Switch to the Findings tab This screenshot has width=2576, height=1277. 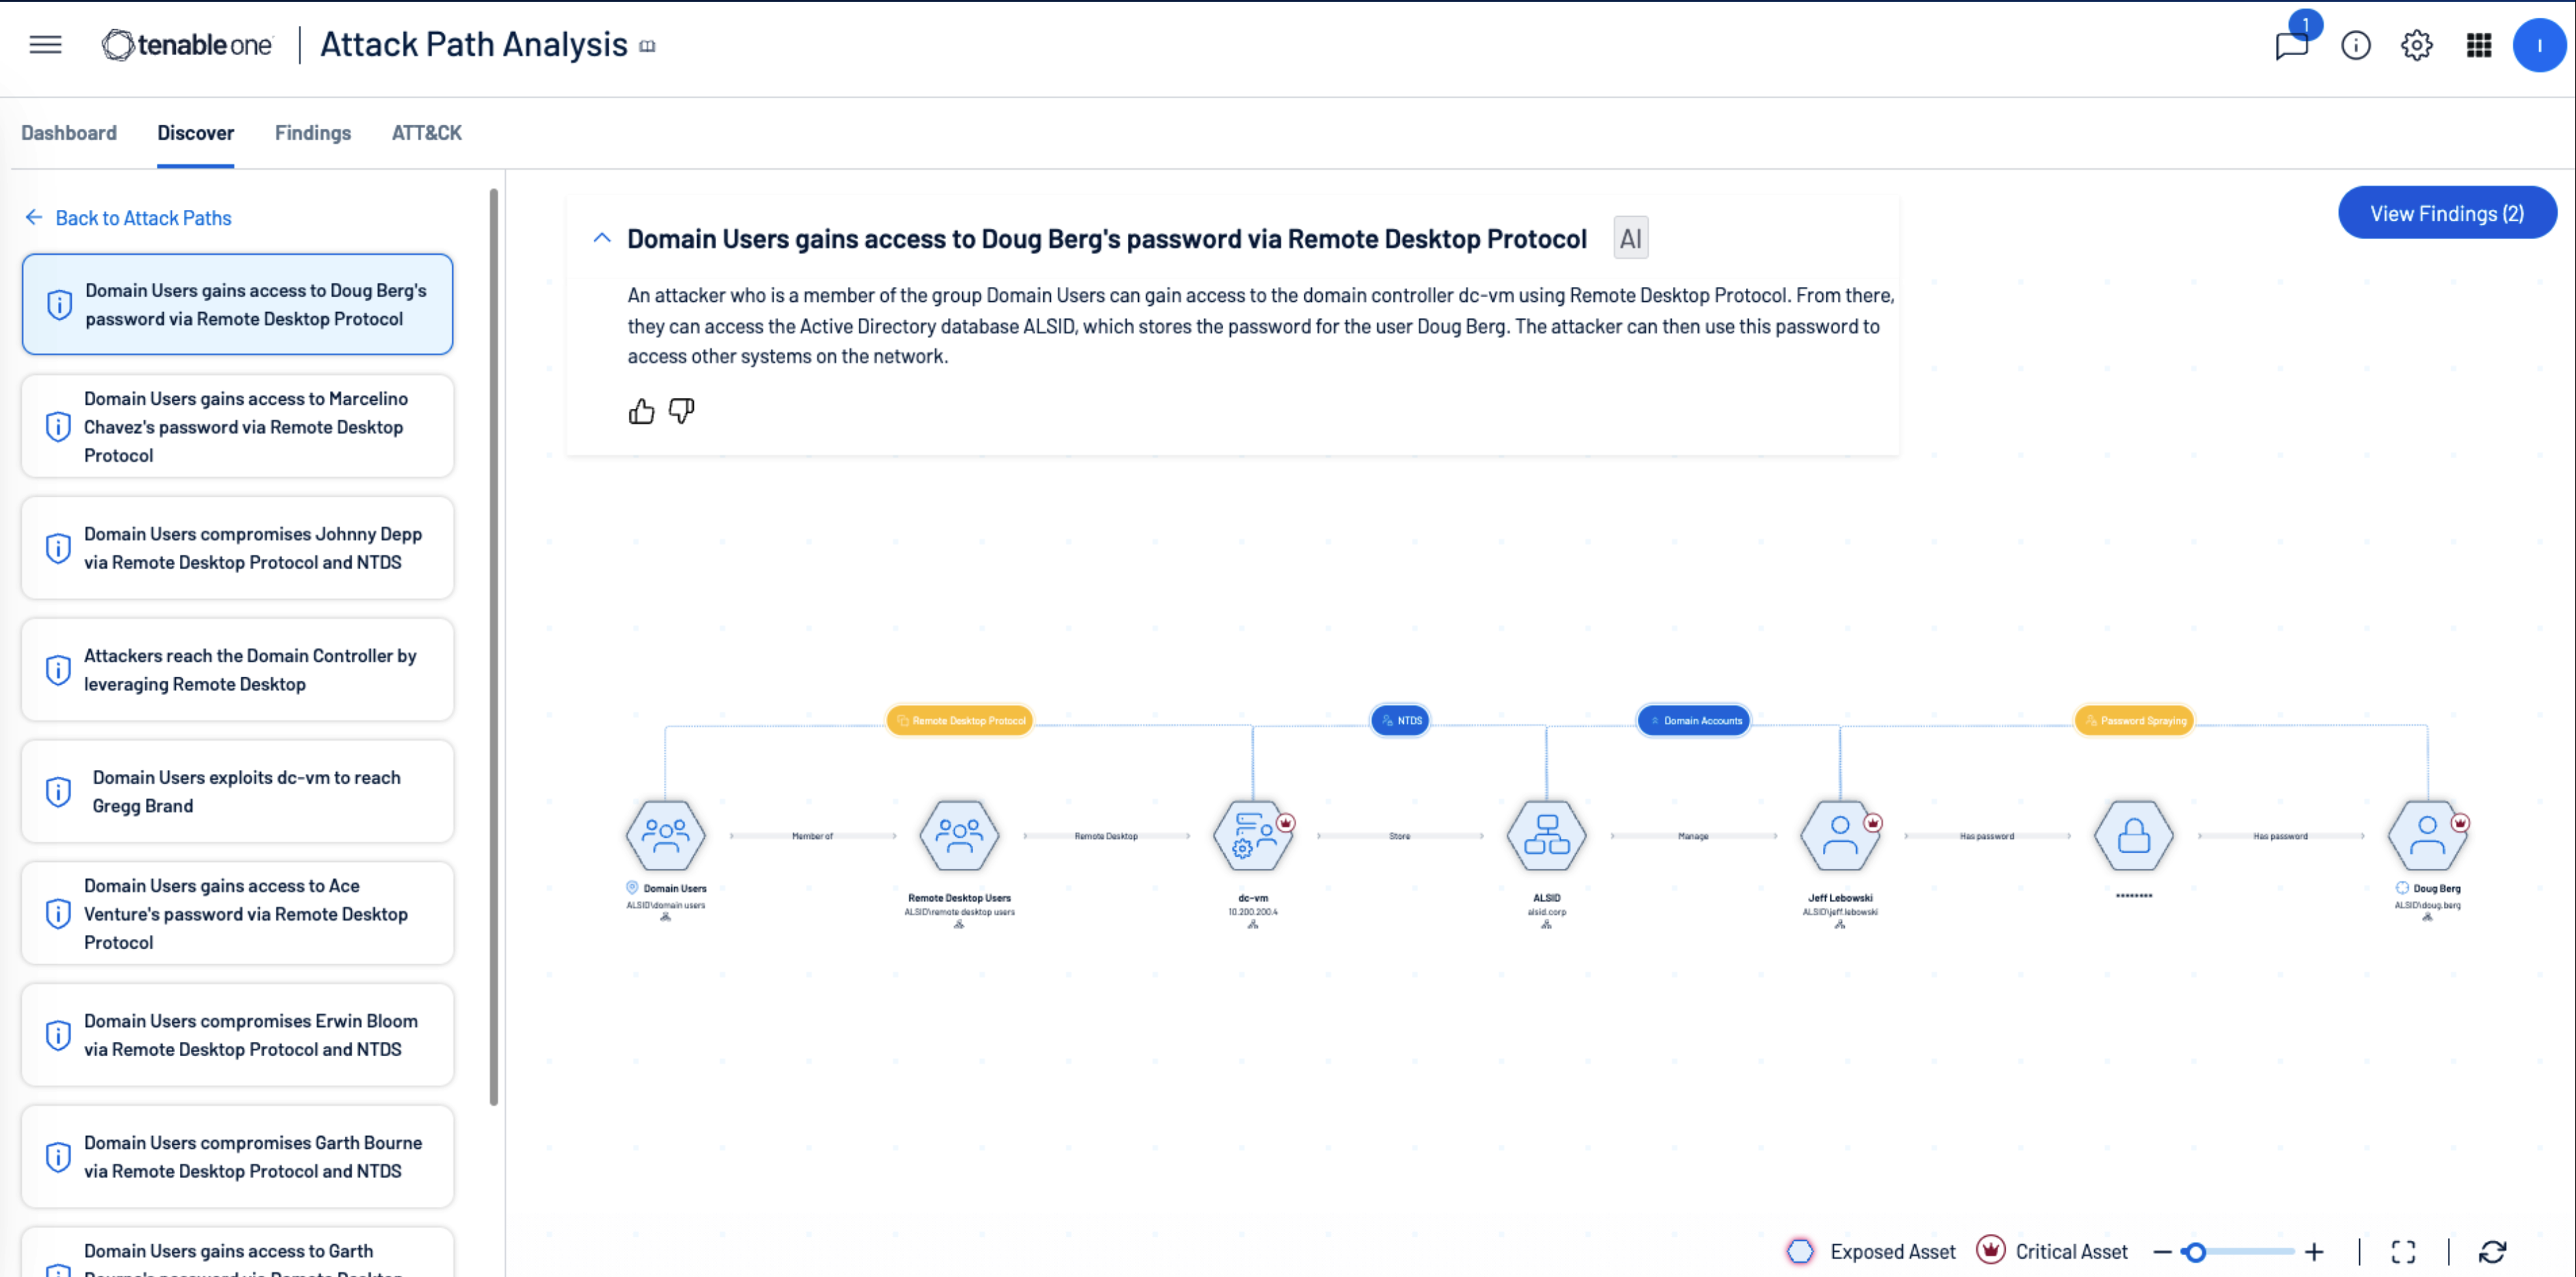click(313, 133)
